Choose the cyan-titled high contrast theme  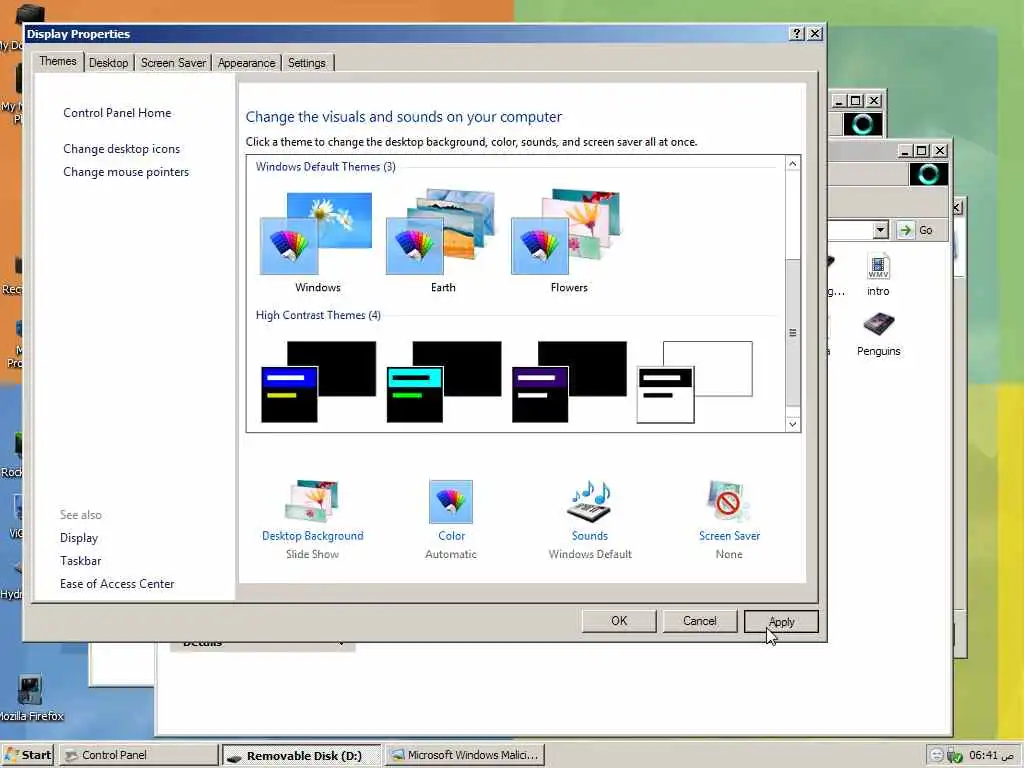click(443, 381)
